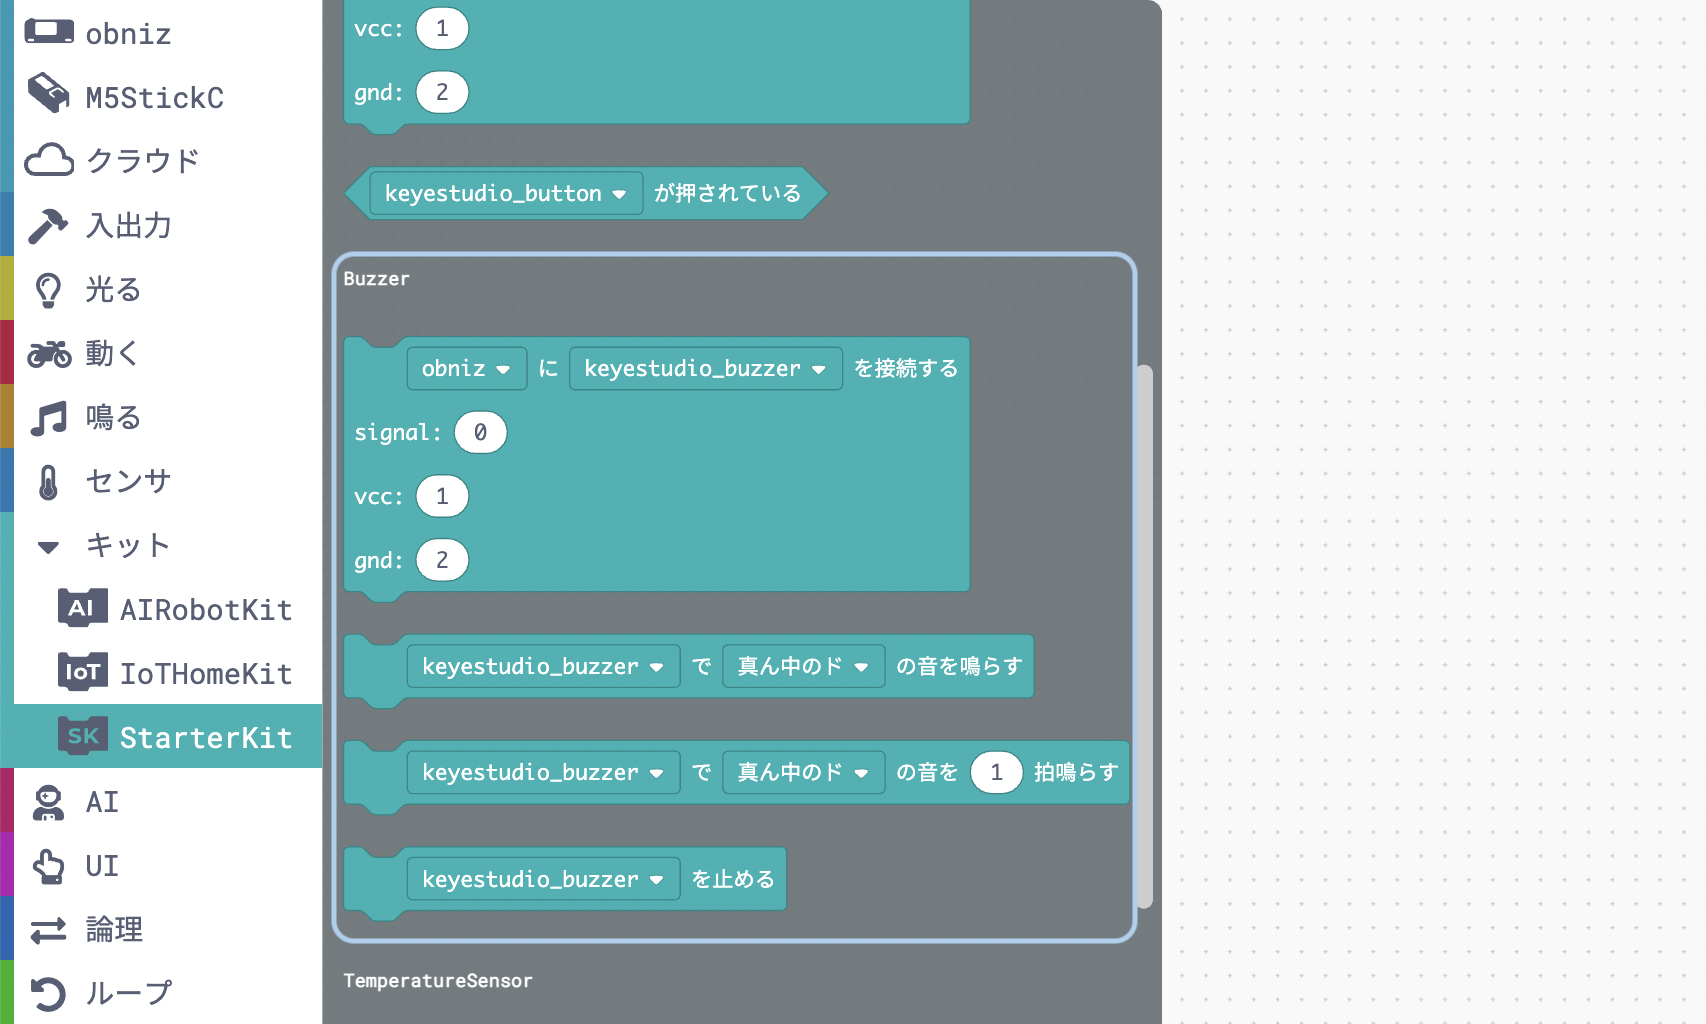
Task: Click the signal value field showing 0
Action: (480, 432)
